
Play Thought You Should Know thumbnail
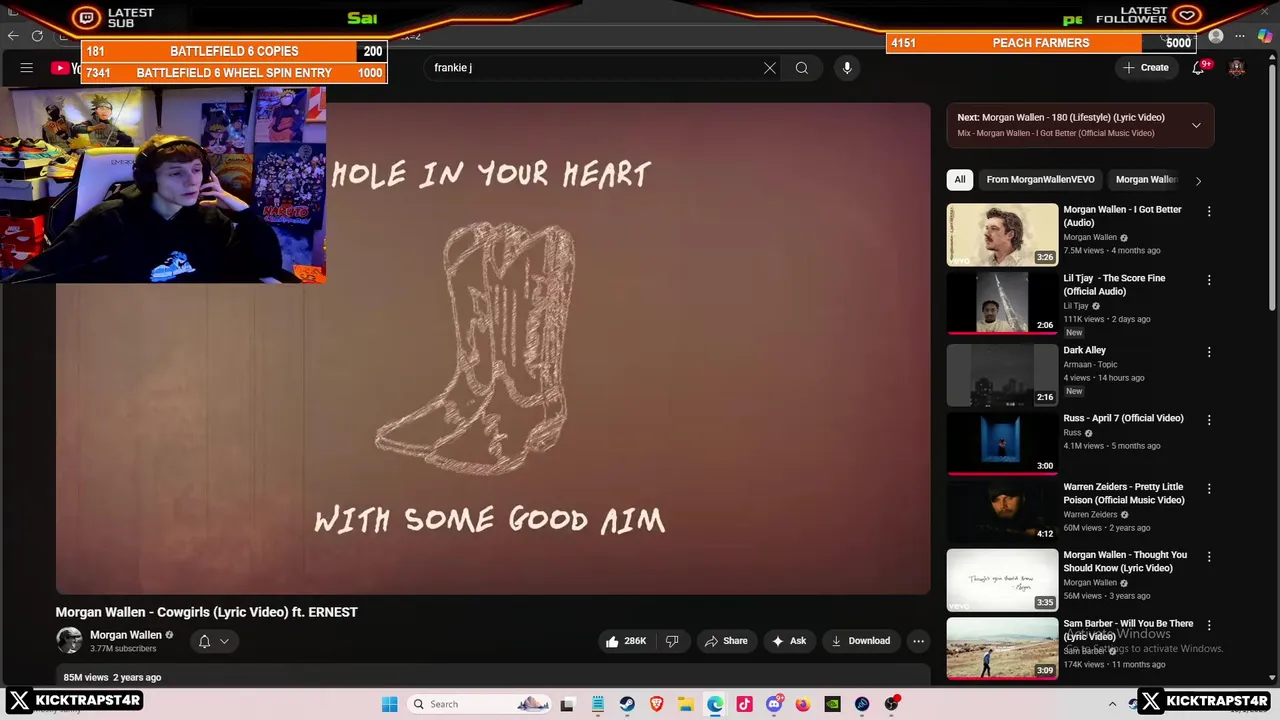click(1002, 580)
